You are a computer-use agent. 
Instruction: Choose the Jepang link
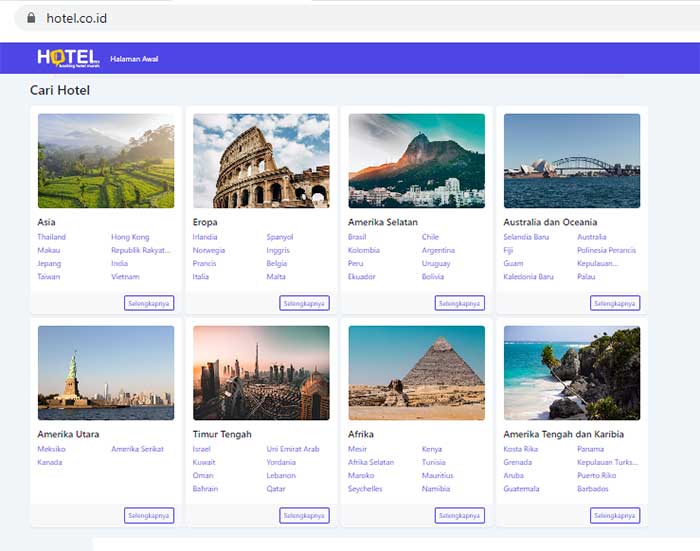tap(49, 263)
